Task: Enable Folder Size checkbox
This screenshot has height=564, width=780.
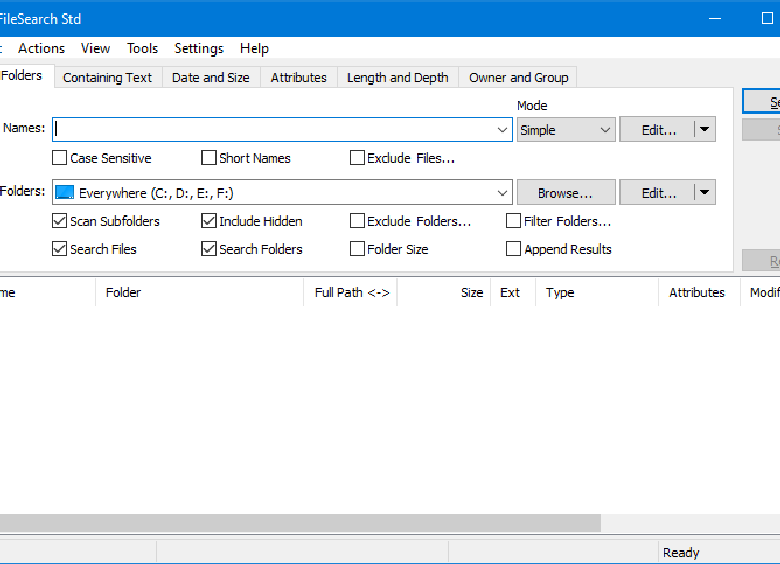Action: pyautogui.click(x=357, y=249)
